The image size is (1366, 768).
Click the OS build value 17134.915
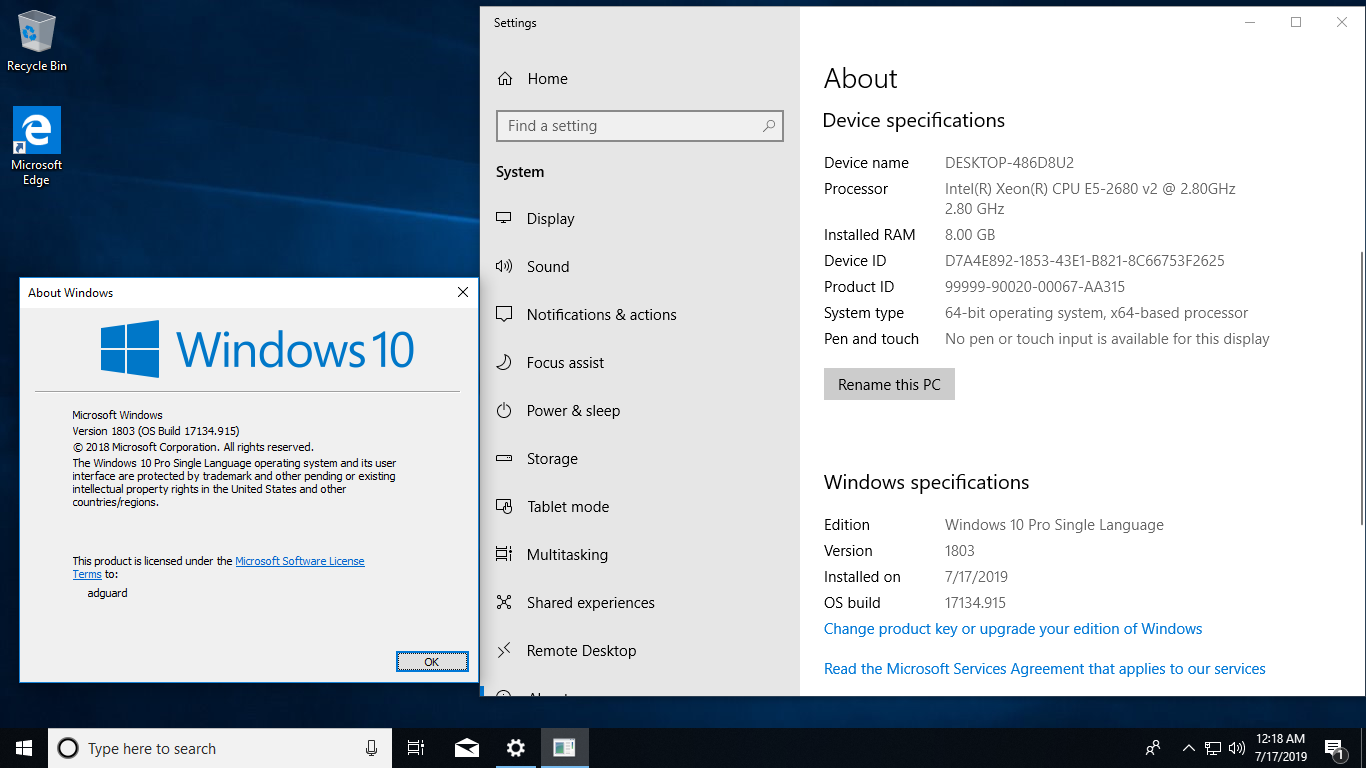point(975,603)
